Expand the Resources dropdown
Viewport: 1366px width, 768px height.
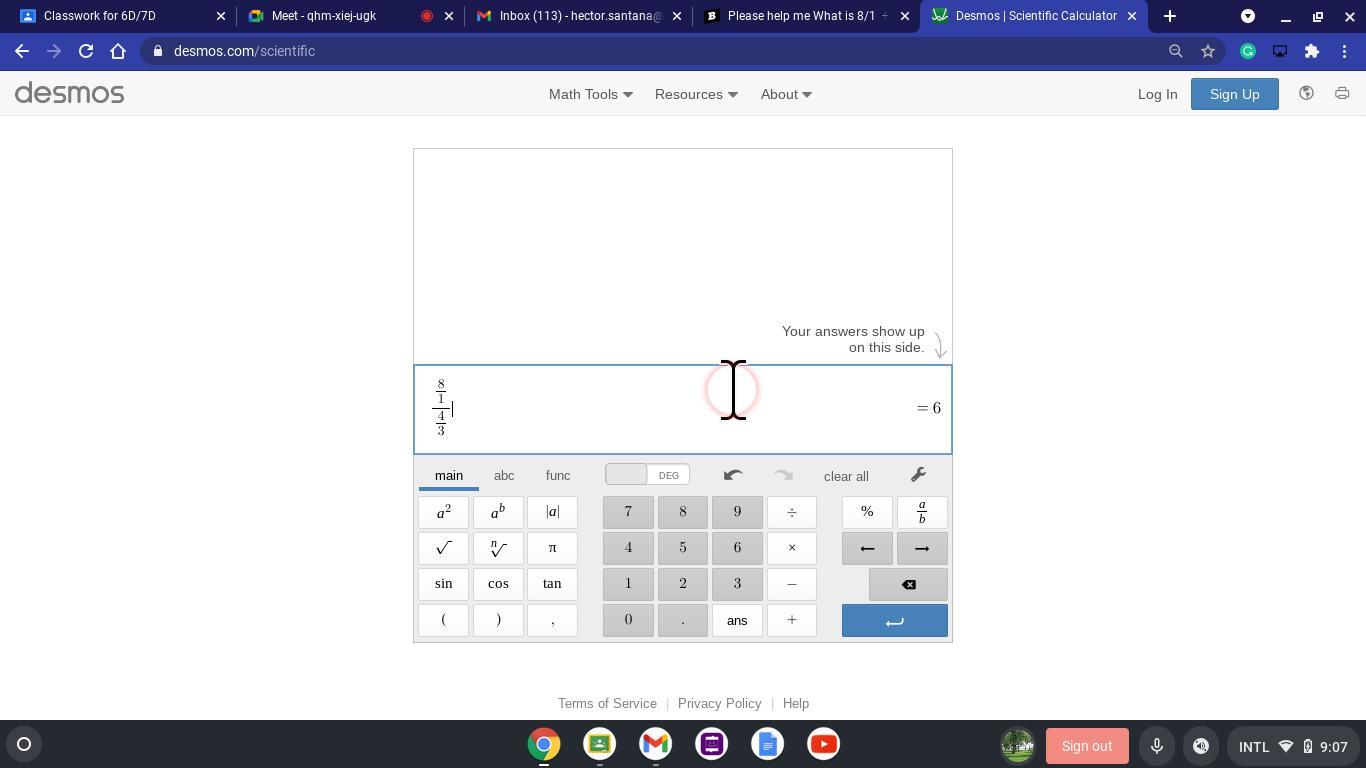pos(696,94)
